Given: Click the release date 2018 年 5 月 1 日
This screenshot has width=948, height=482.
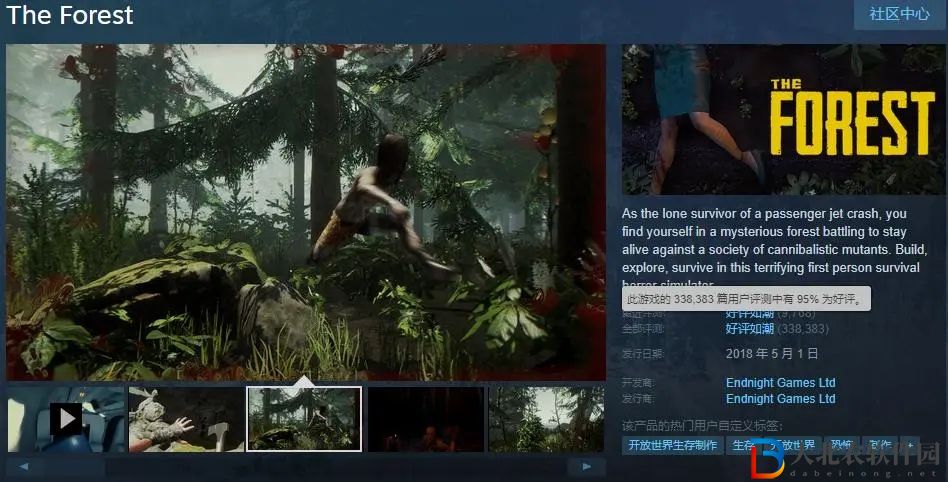Looking at the screenshot, I should [x=772, y=353].
